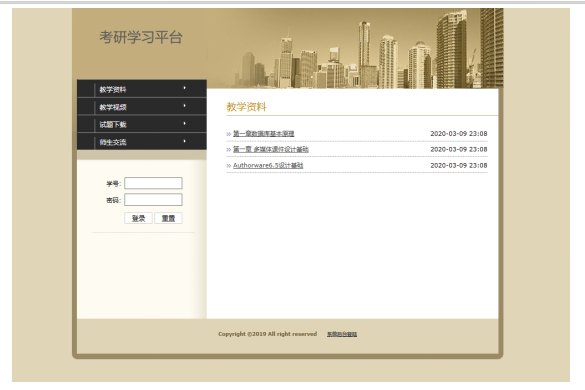Screen dimensions: 585x390
Task: Click the arrow beside 教学资料 menu
Action: tap(185, 88)
